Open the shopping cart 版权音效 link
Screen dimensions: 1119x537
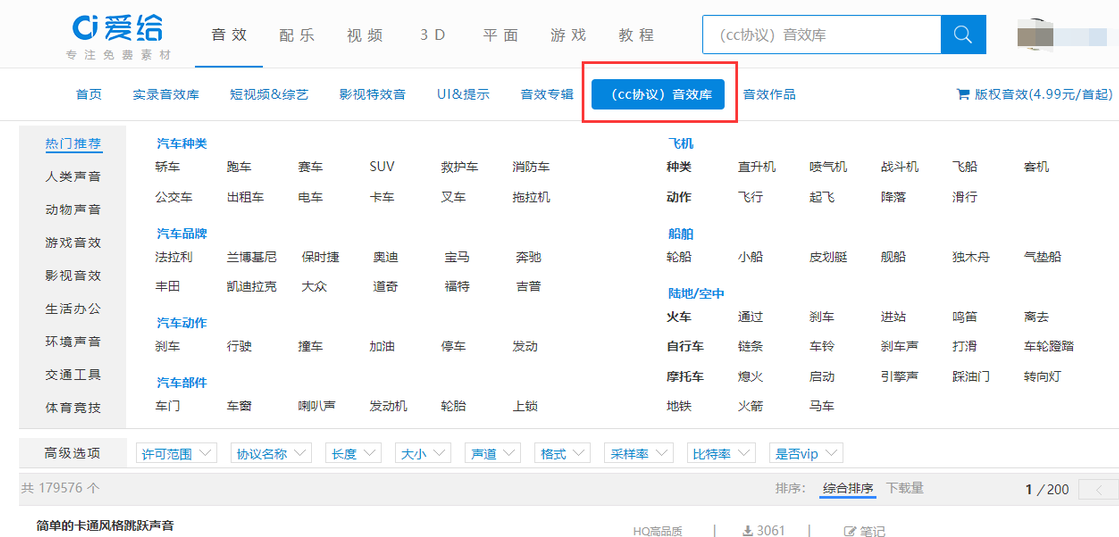pos(1034,94)
